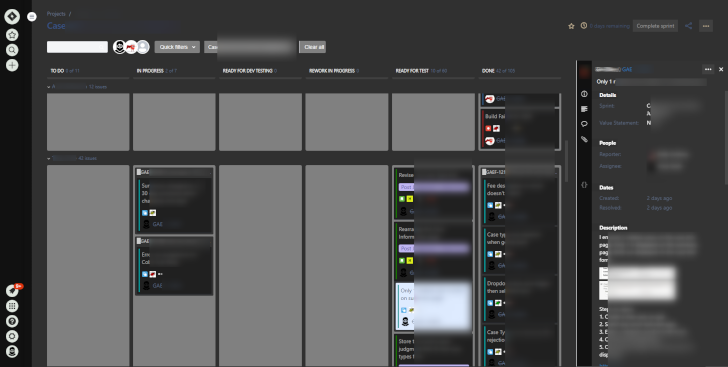Click the assignee avatar on Sur… card

(146, 224)
